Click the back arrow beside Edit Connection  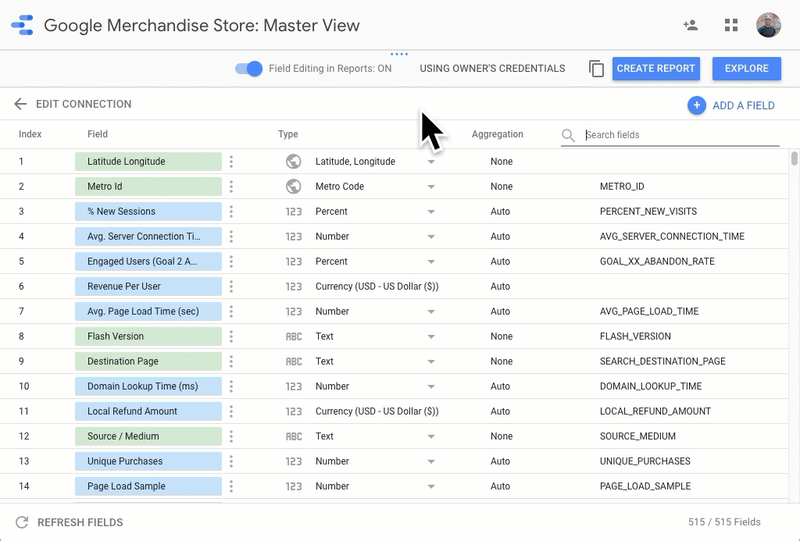click(x=20, y=104)
